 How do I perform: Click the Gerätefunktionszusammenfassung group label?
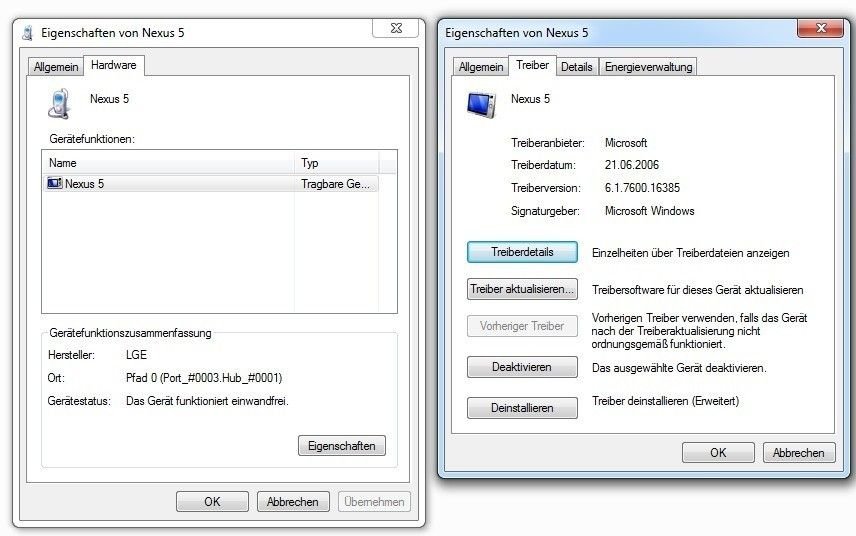[130, 333]
